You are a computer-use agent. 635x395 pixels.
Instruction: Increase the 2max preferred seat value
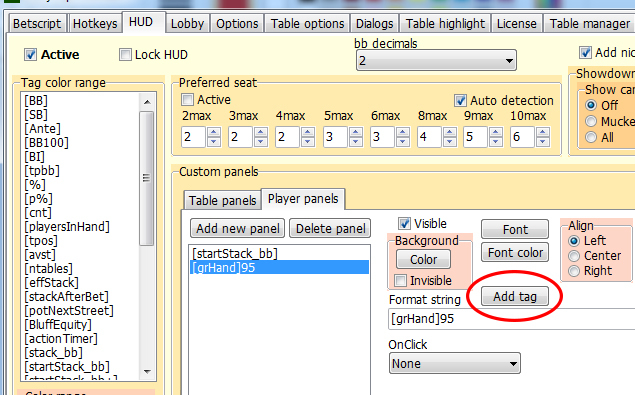[x=214, y=132]
